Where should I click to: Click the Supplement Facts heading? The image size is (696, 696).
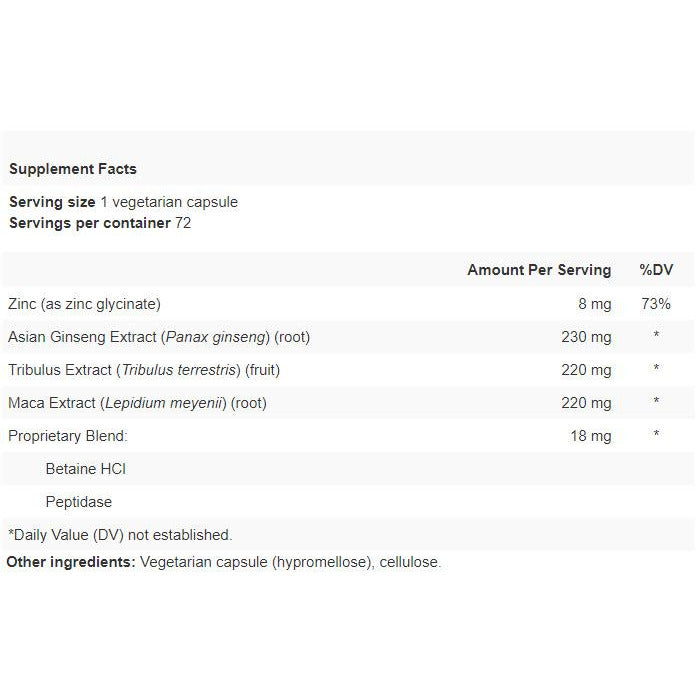coord(73,169)
